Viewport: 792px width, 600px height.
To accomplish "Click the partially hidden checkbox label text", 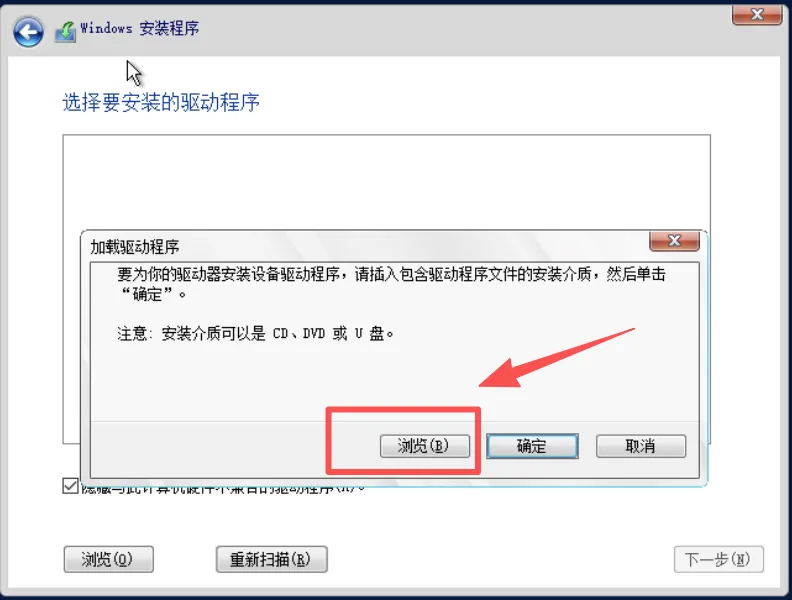I will pos(223,488).
